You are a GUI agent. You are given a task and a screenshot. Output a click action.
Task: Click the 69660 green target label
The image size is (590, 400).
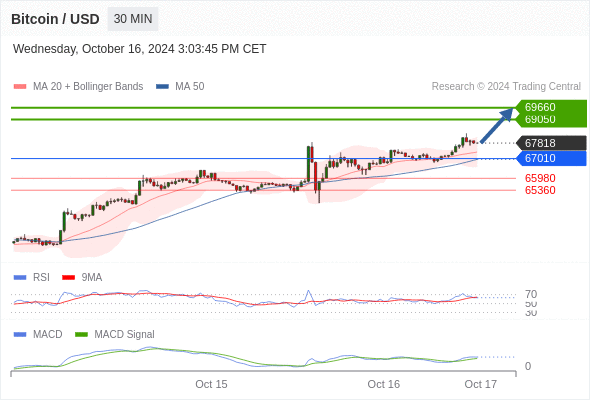click(x=540, y=107)
